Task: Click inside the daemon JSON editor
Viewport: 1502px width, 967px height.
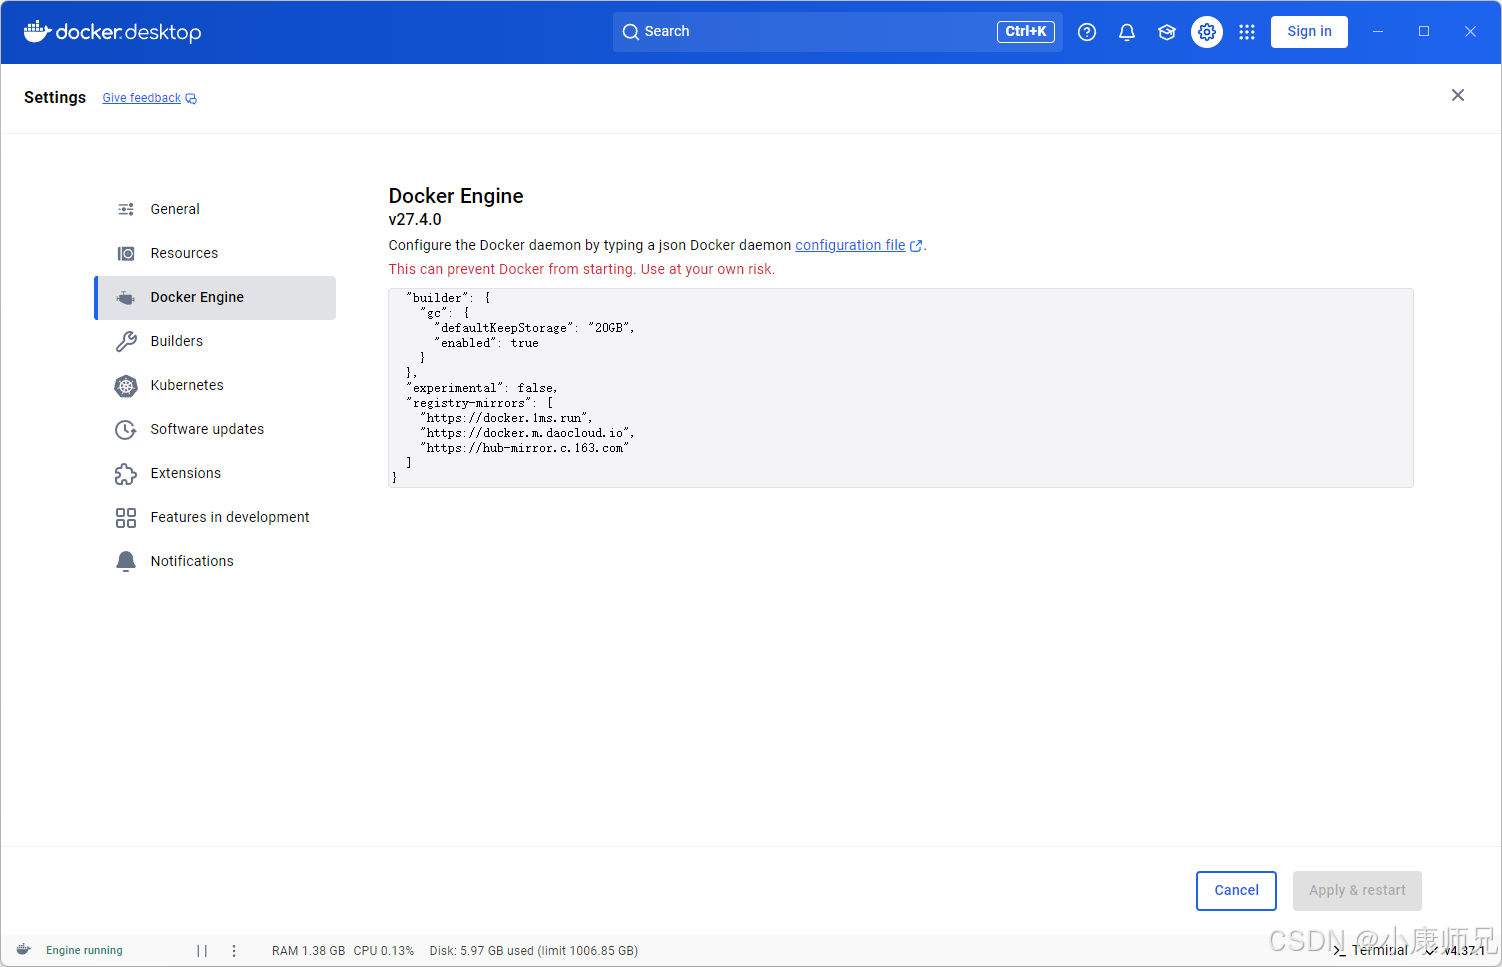Action: [900, 388]
